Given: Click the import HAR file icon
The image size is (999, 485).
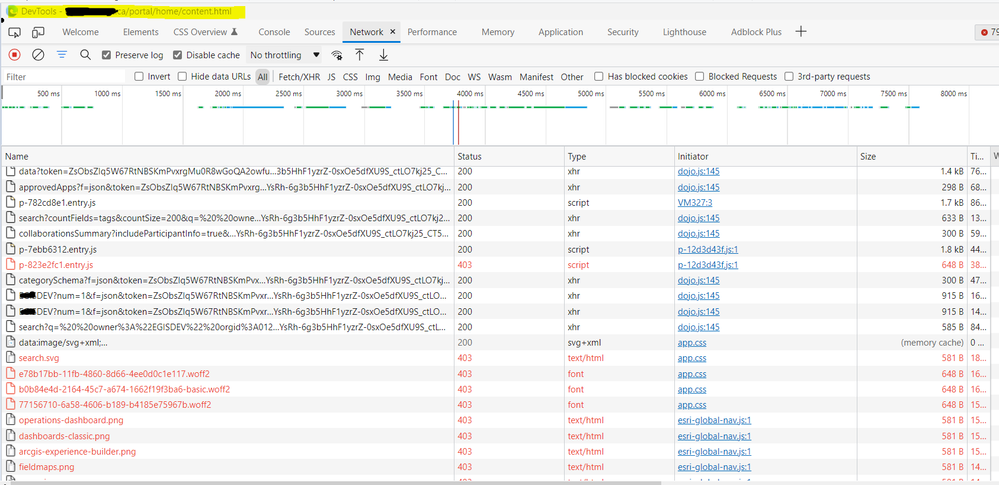Looking at the screenshot, I should click(x=360, y=55).
